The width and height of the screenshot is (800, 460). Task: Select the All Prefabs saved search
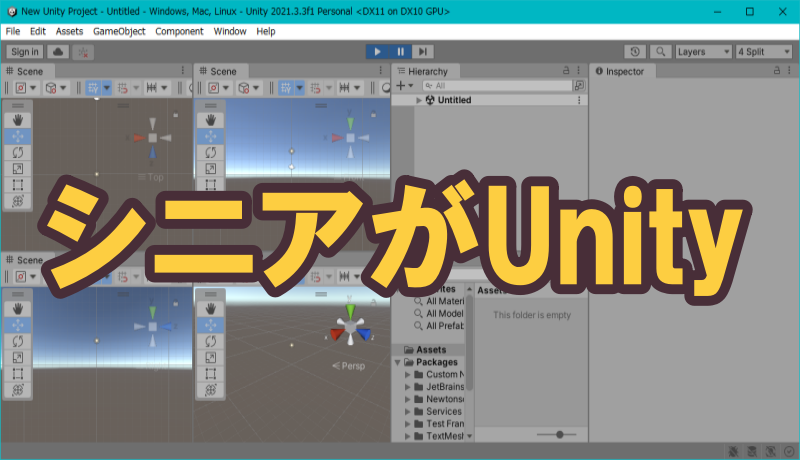[x=439, y=326]
